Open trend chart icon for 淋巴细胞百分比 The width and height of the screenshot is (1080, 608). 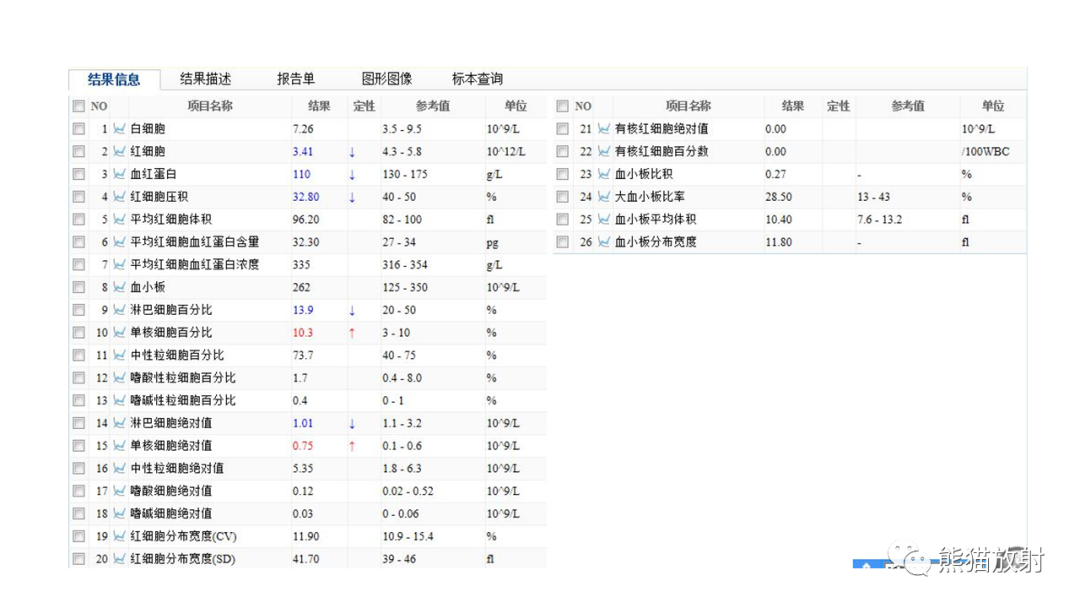tap(119, 310)
